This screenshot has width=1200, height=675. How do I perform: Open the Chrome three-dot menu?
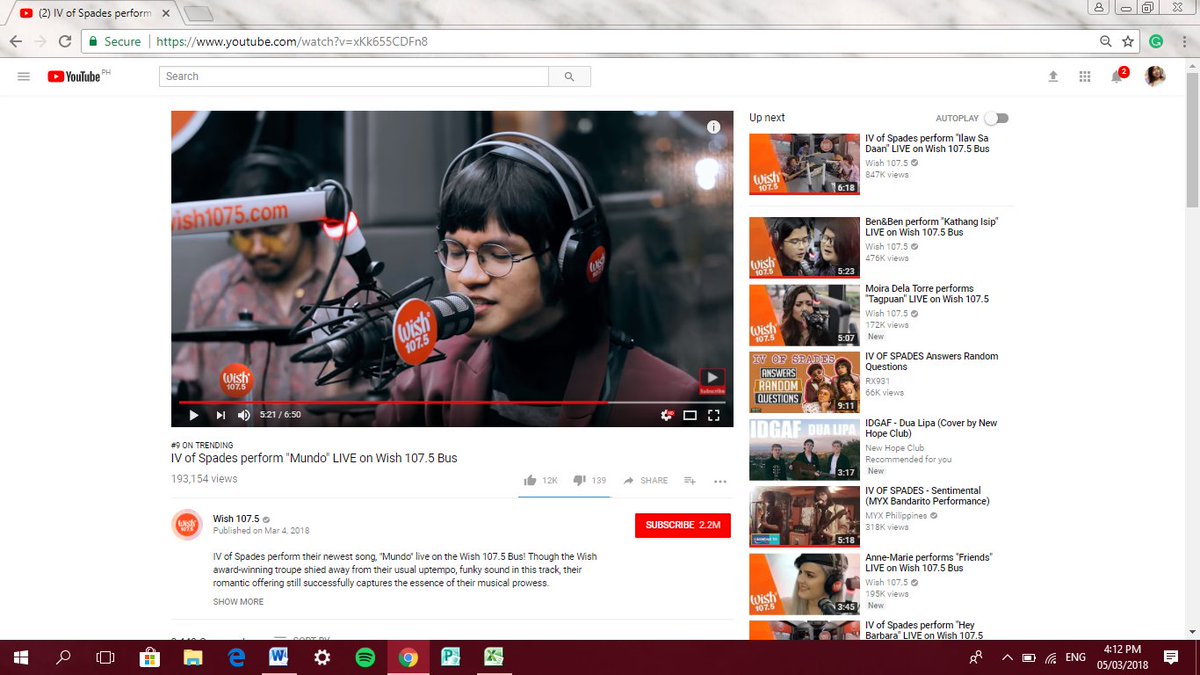pos(1184,41)
